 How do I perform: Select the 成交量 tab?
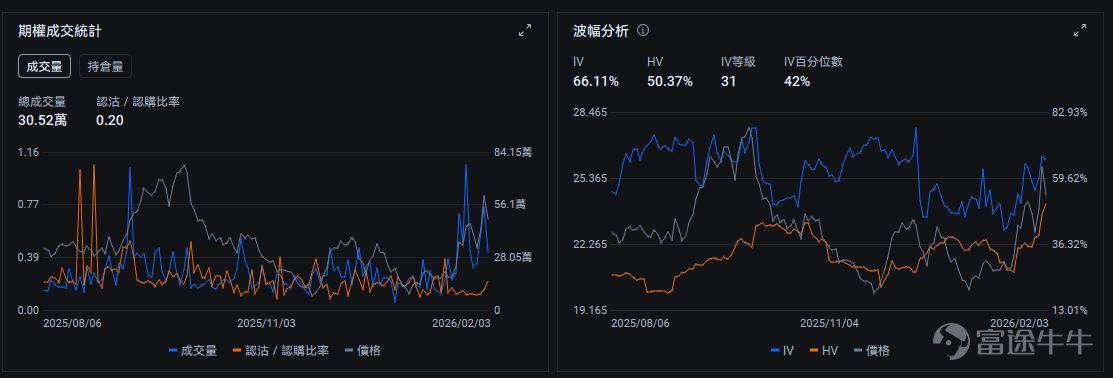pos(44,67)
